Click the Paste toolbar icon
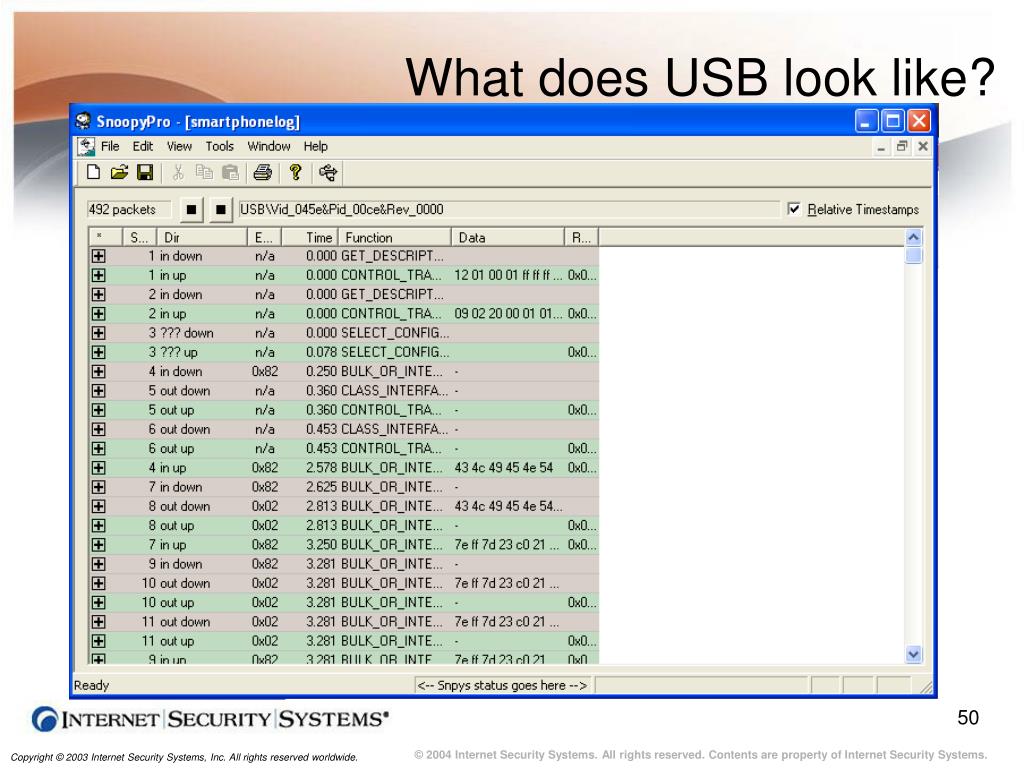Viewport: 1024px width, 768px height. point(230,172)
